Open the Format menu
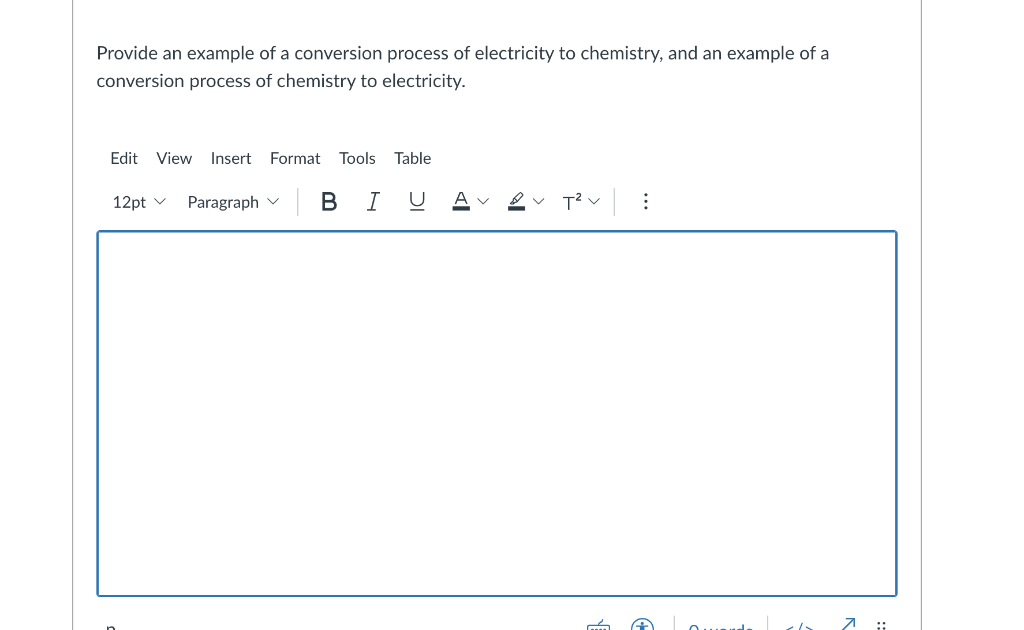Viewport: 1024px width, 630px height. 295,158
